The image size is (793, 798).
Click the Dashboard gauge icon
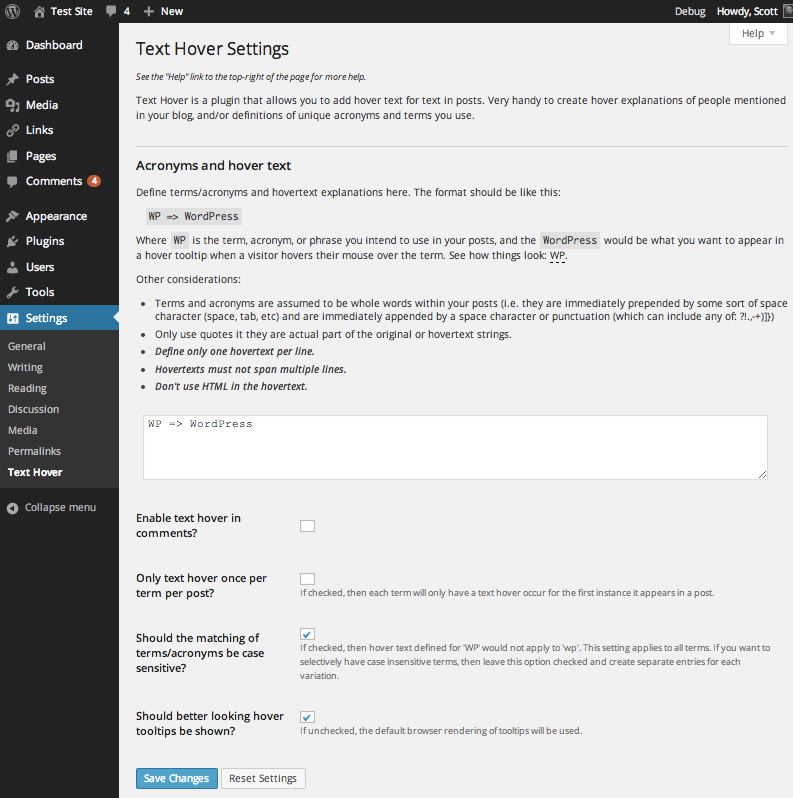pyautogui.click(x=12, y=46)
